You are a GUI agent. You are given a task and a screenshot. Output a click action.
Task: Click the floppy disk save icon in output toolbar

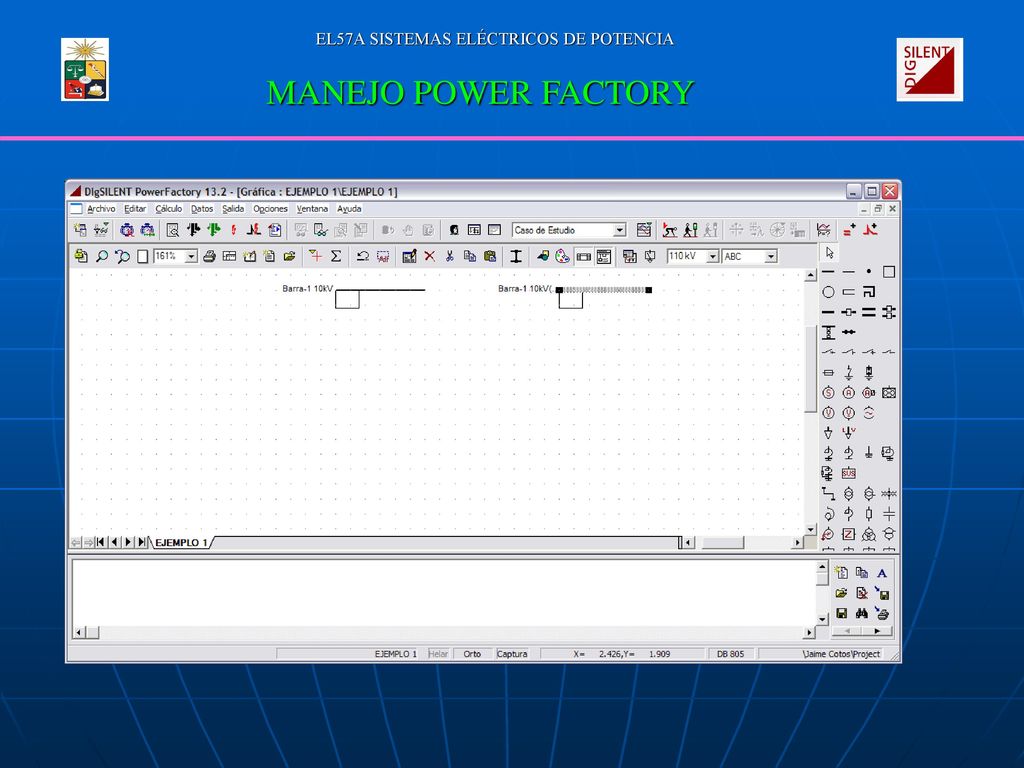coord(841,613)
